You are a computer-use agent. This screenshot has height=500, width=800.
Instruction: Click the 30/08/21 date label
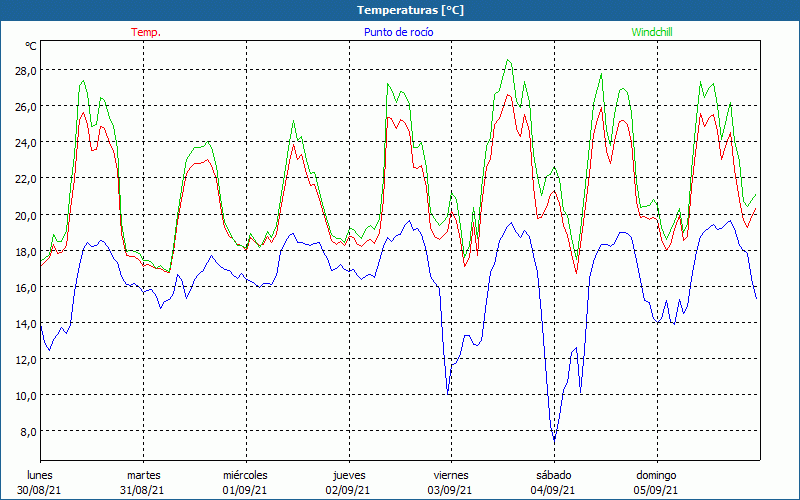(39, 490)
